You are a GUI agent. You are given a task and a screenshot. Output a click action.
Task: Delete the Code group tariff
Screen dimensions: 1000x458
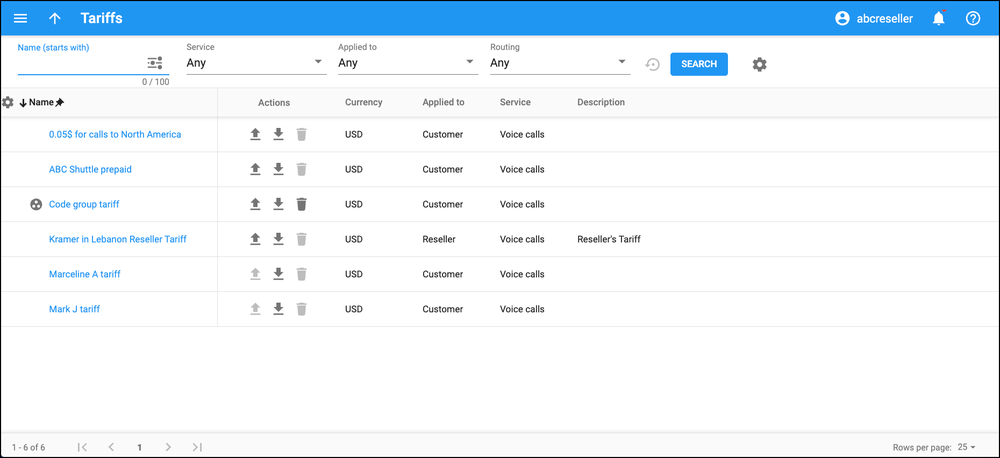(302, 204)
